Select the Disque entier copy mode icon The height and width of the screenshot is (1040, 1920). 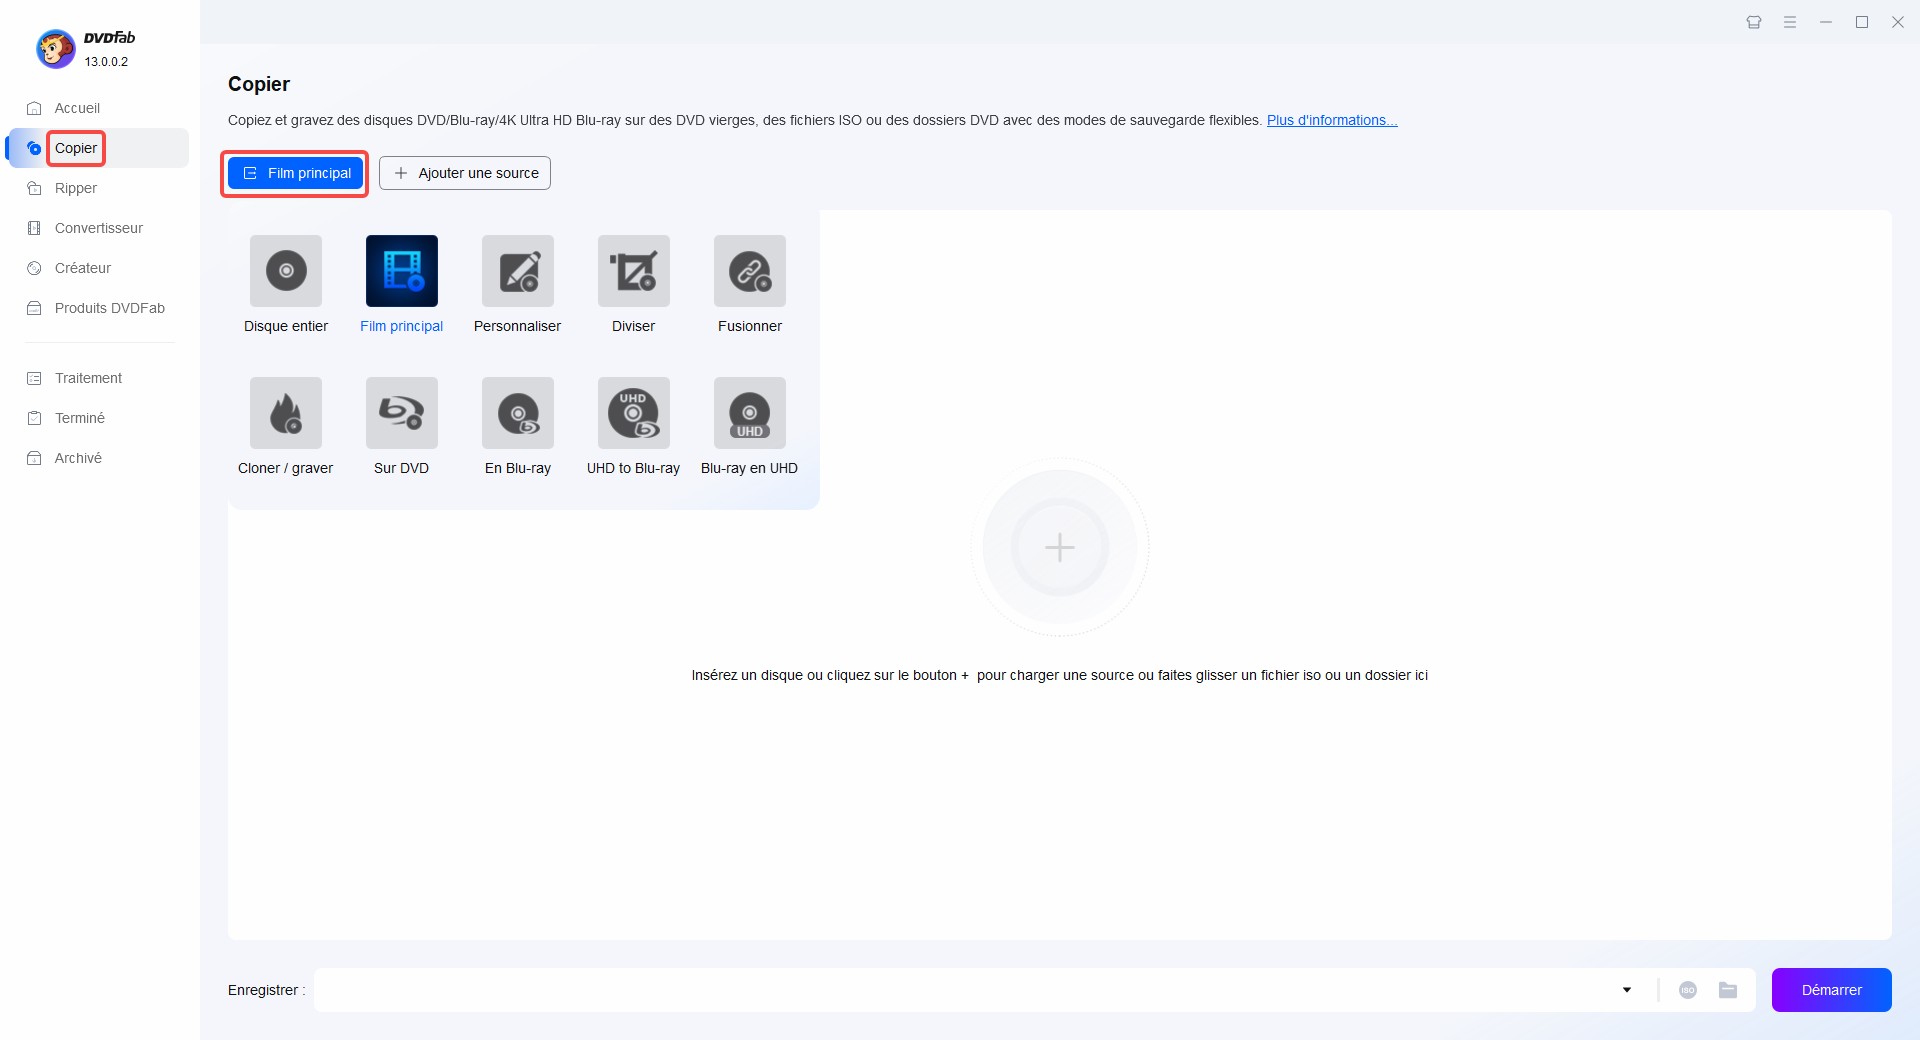tap(286, 271)
